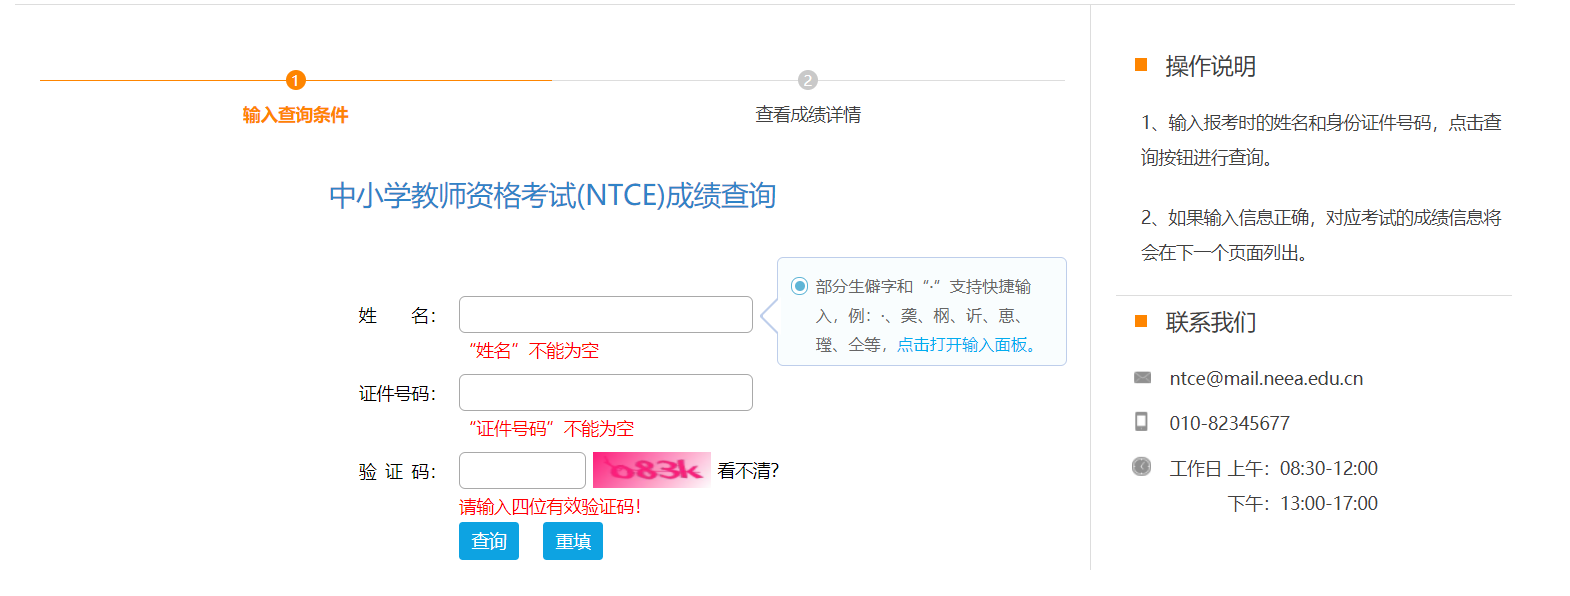Image resolution: width=1570 pixels, height=596 pixels.
Task: Click the step 2 gray circle
Action: point(808,80)
